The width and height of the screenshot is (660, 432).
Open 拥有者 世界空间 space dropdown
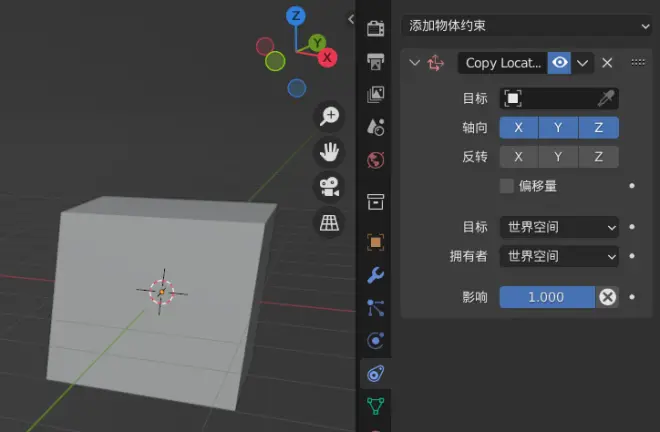[559, 256]
